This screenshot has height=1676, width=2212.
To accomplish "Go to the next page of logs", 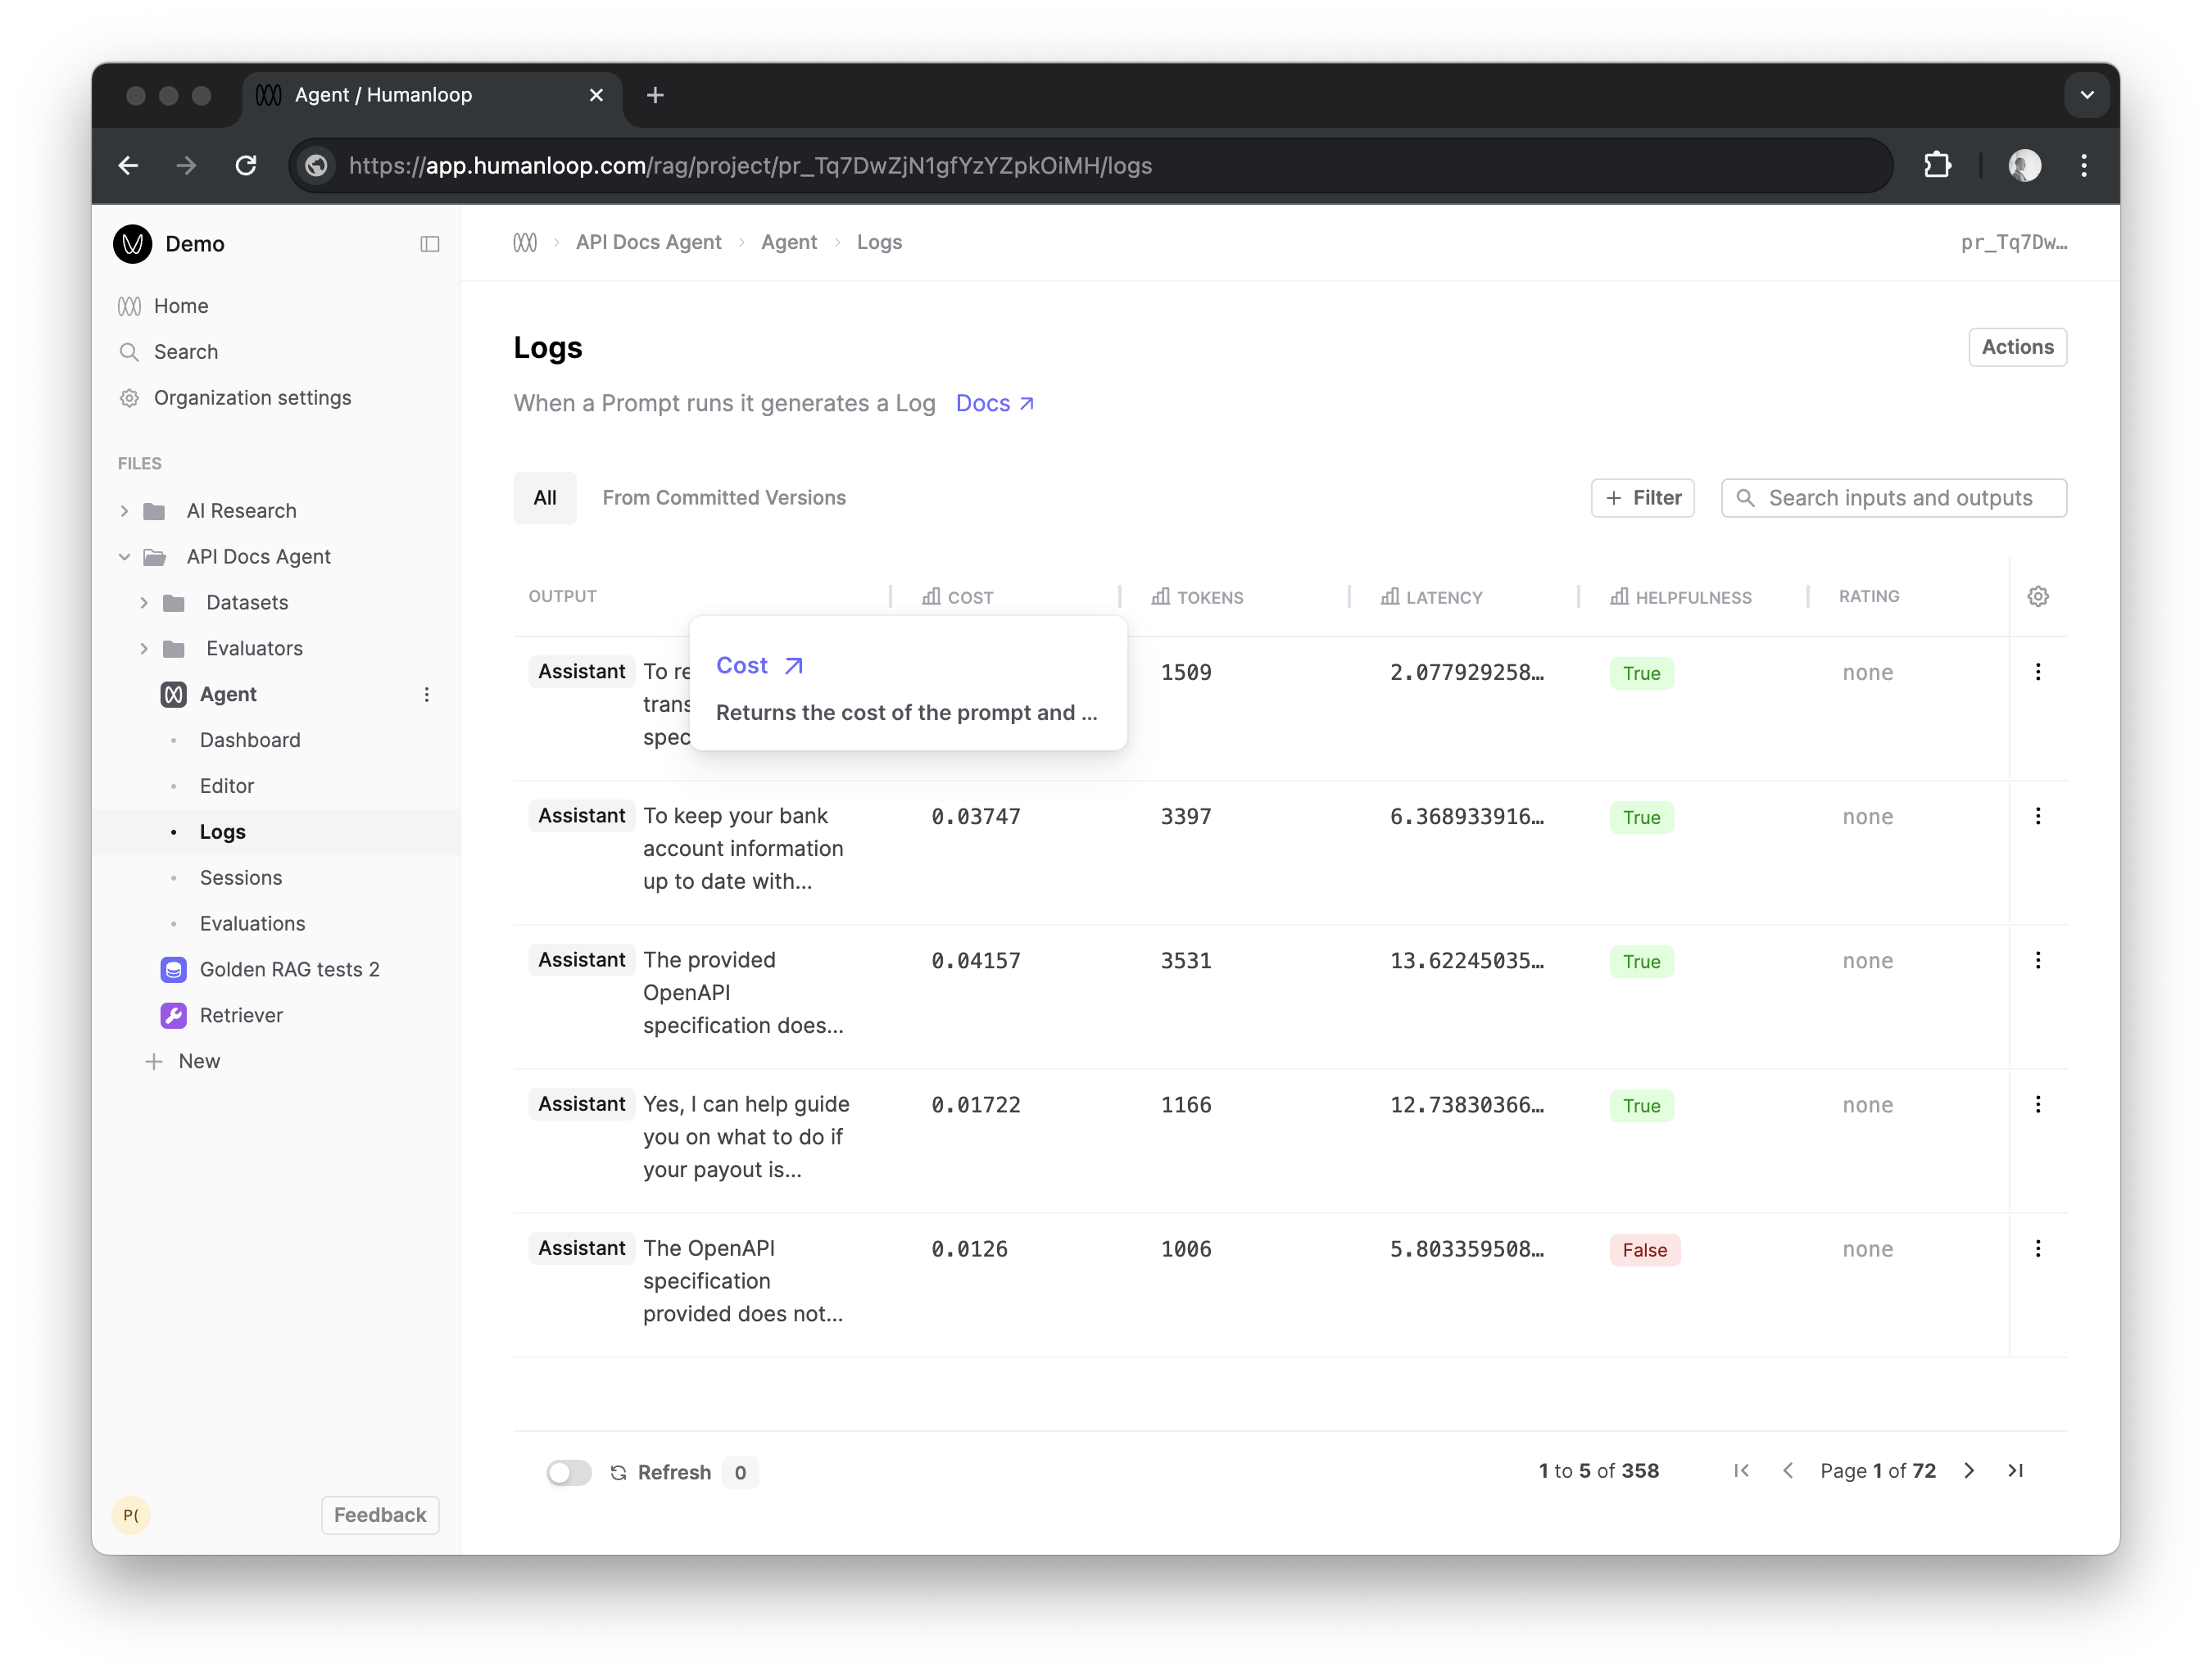I will click(1969, 1471).
